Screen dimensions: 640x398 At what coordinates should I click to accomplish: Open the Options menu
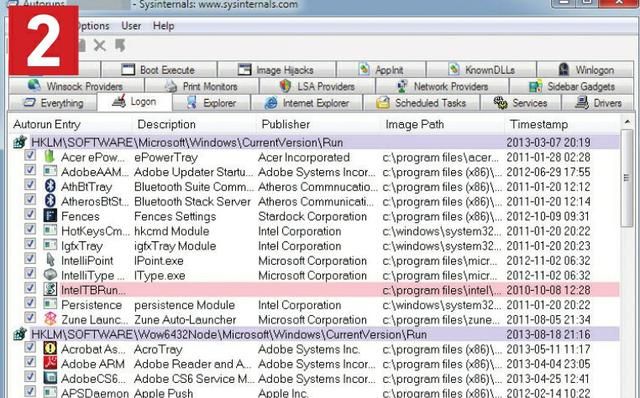[93, 26]
